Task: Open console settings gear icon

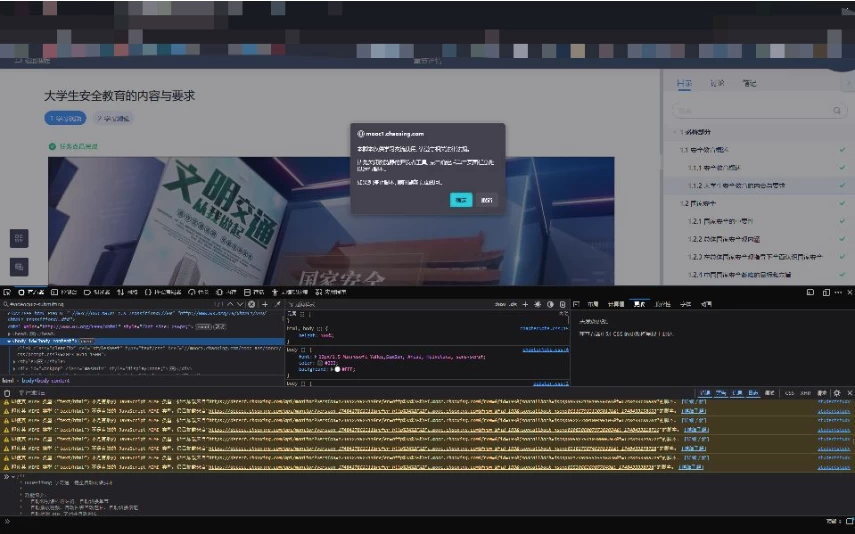Action: [837, 393]
